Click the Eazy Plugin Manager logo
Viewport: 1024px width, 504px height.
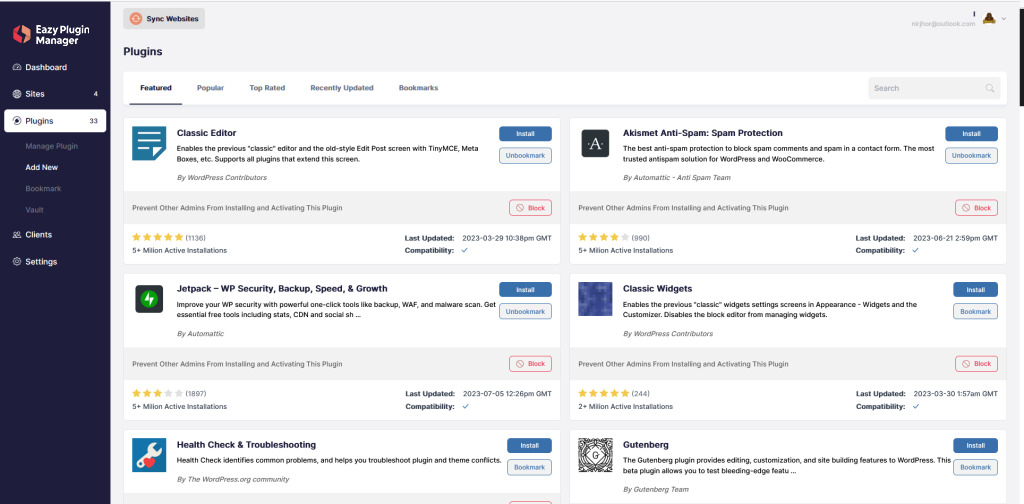(52, 35)
